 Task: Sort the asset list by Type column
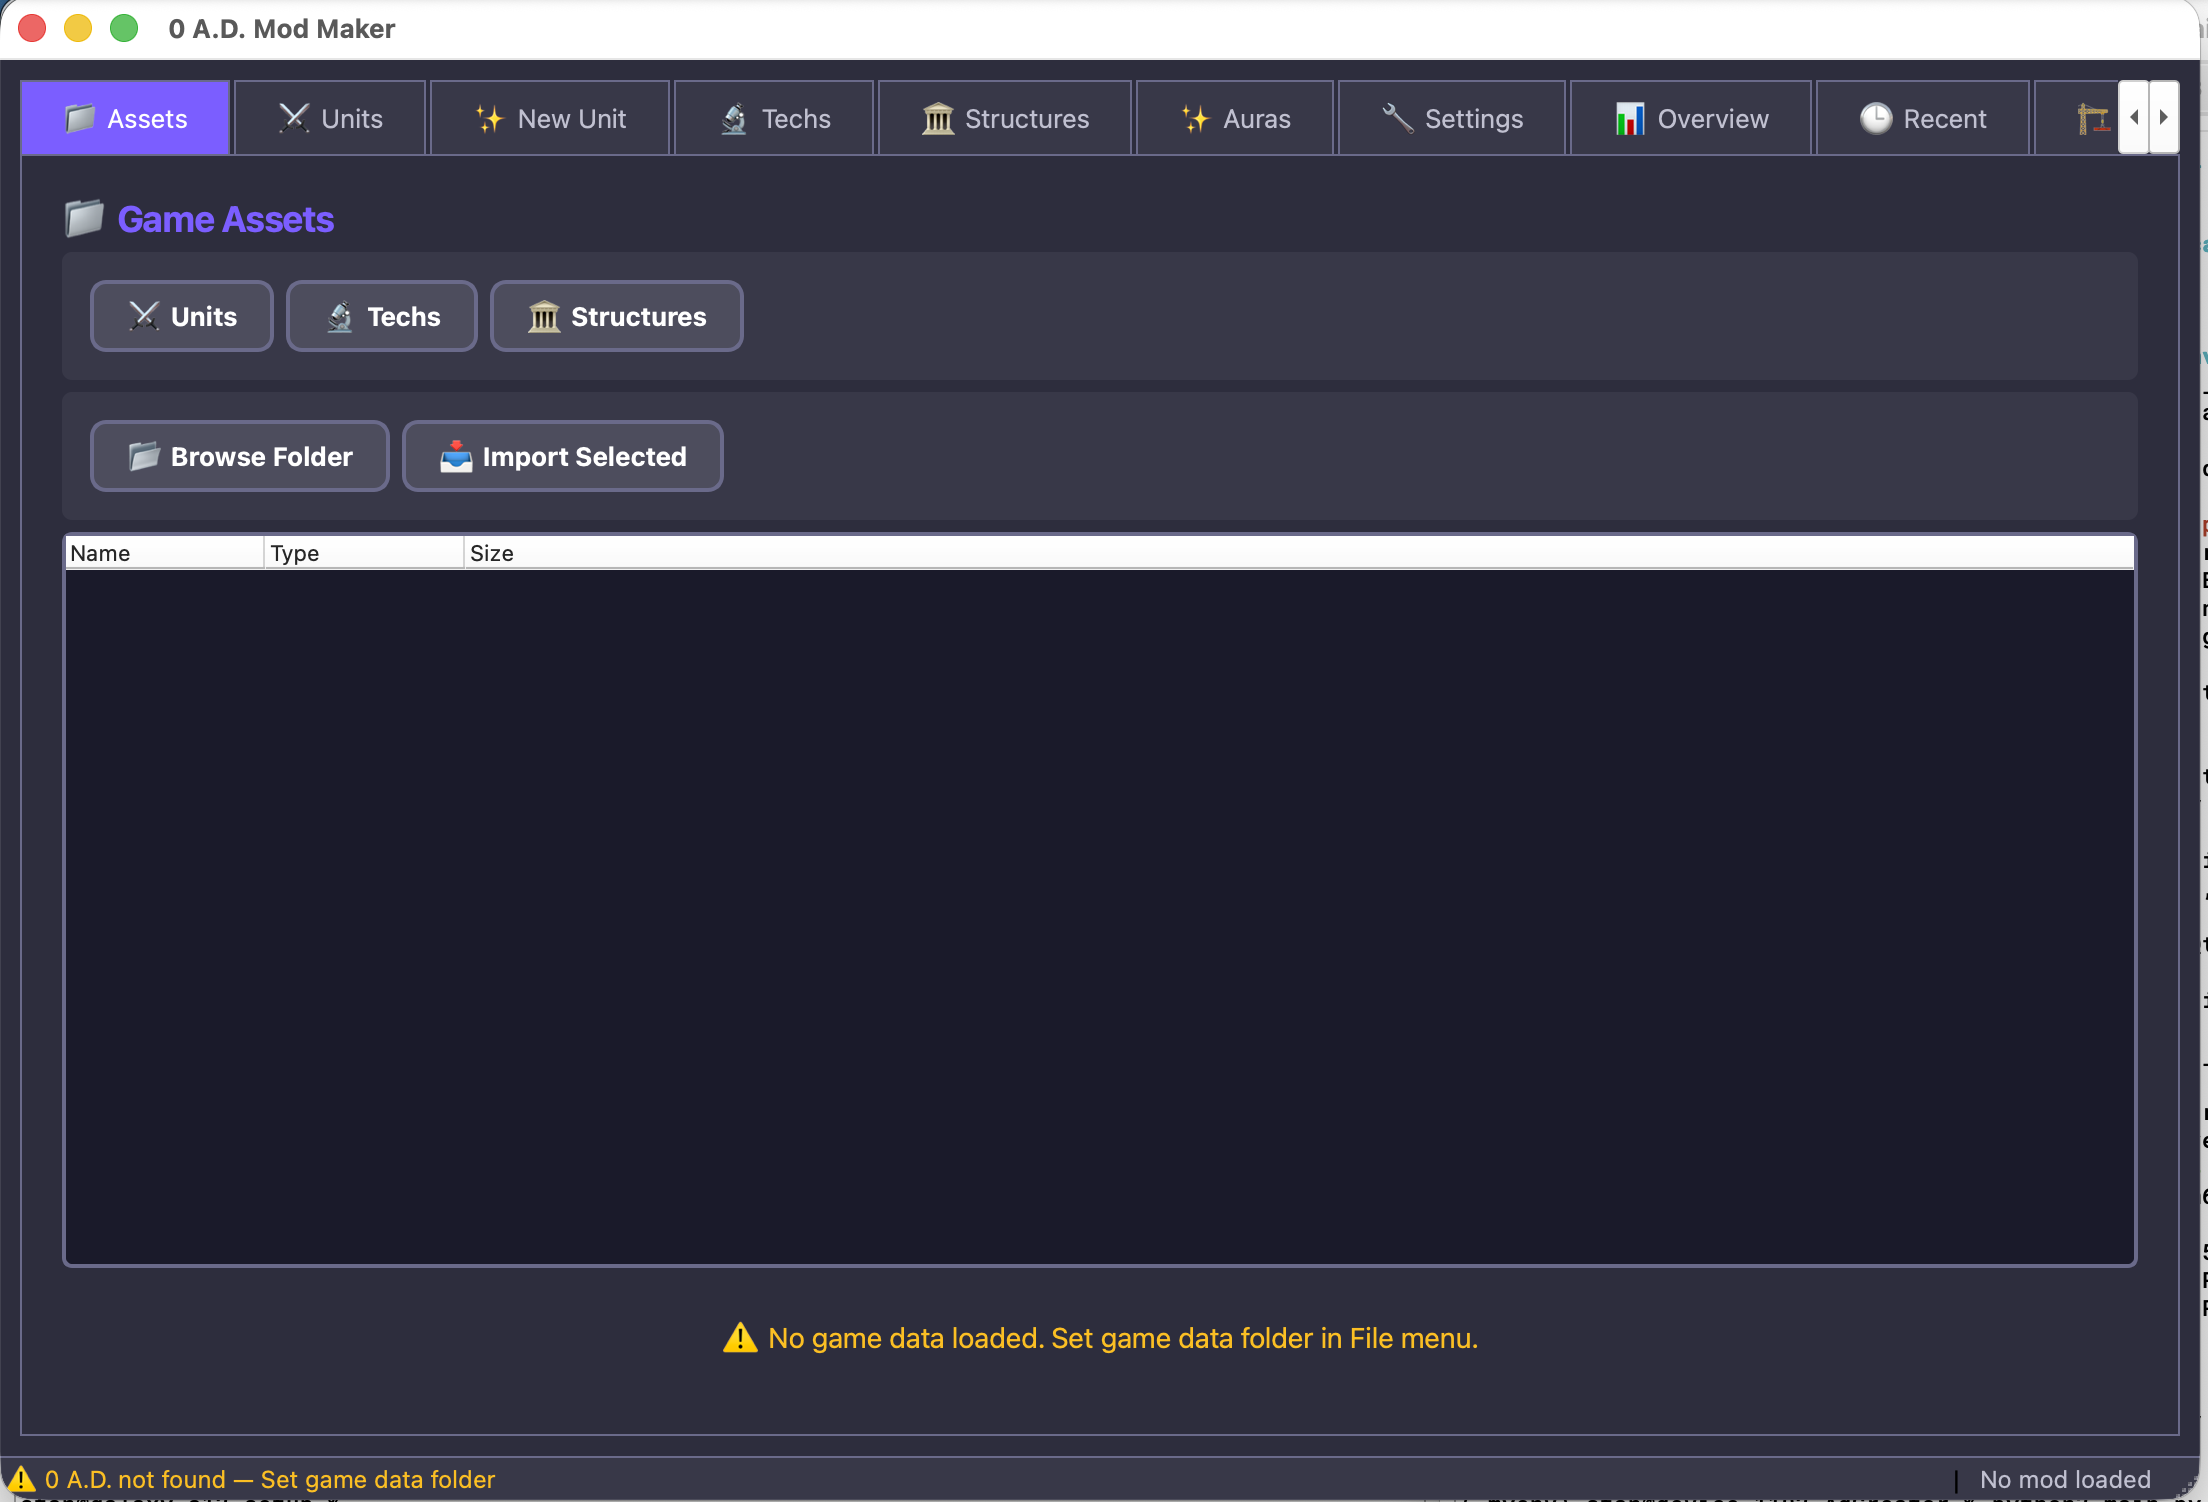click(x=364, y=553)
